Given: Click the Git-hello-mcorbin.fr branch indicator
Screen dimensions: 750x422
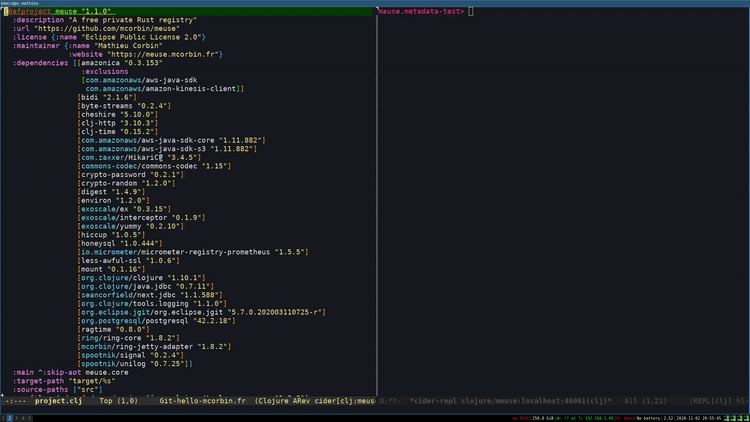Looking at the screenshot, I should point(202,401).
